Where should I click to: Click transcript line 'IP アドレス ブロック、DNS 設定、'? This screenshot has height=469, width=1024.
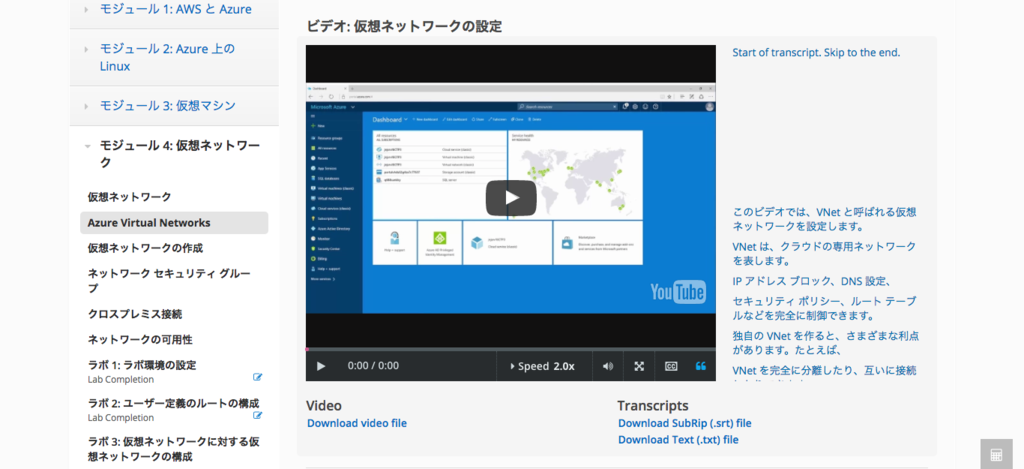[812, 282]
